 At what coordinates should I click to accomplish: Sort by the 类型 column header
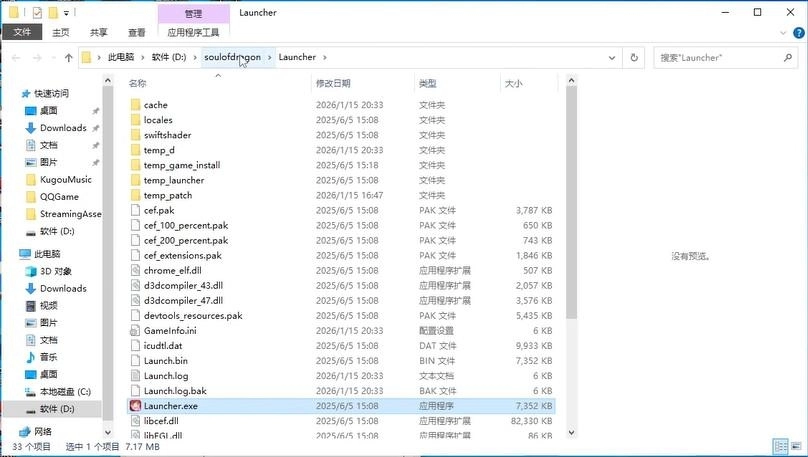pos(428,83)
